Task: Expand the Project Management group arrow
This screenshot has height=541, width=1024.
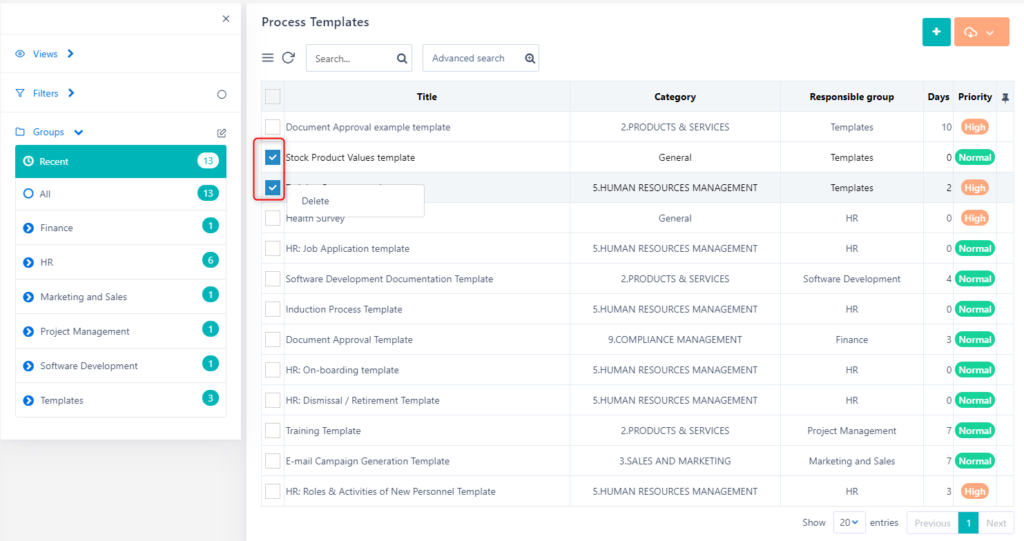Action: coord(28,332)
